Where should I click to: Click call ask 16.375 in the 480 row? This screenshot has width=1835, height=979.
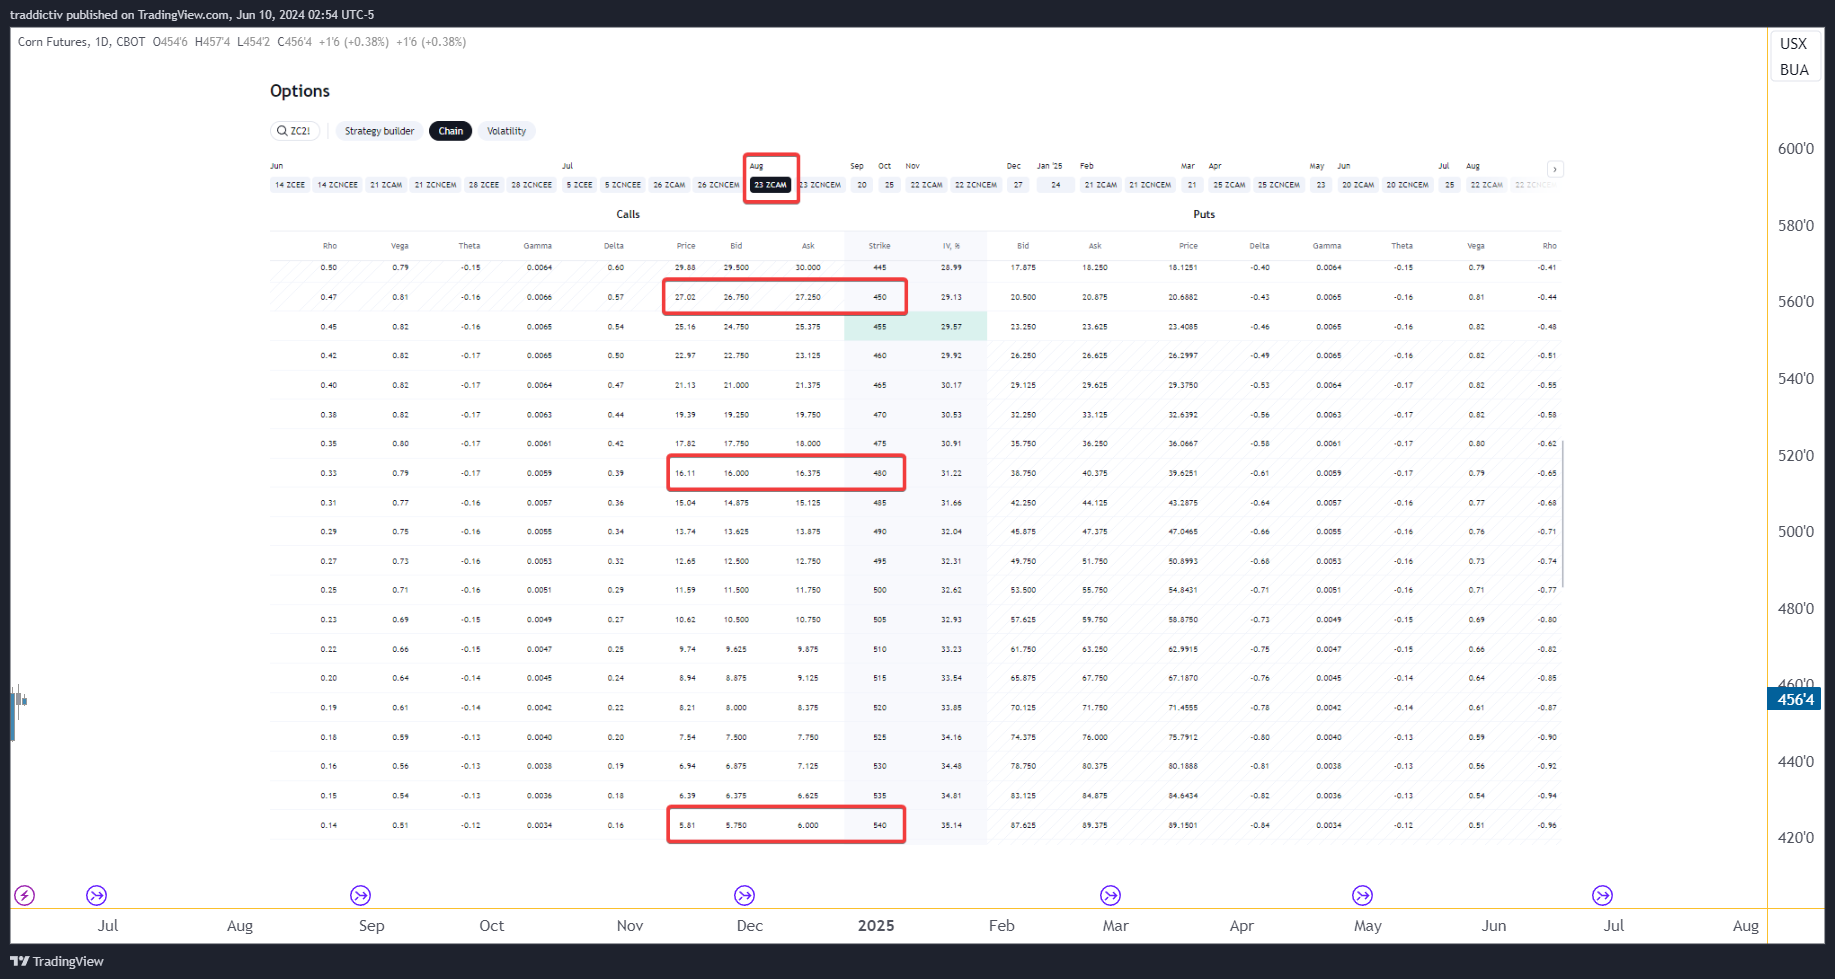click(808, 473)
